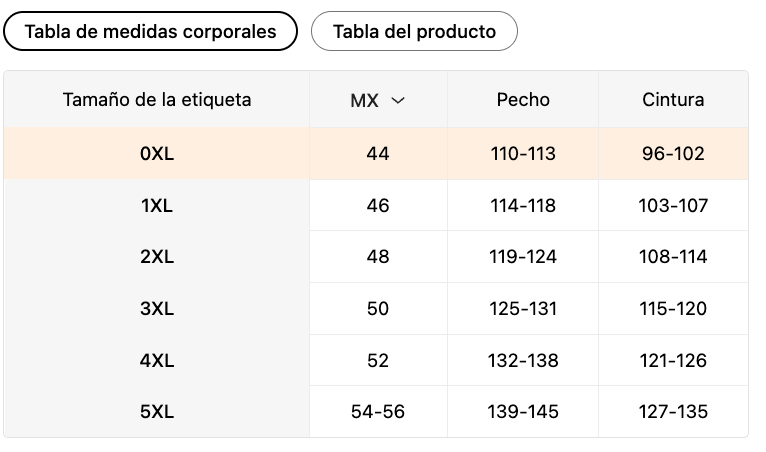This screenshot has width=766, height=452.
Task: Click the Pecho column header
Action: 523,100
